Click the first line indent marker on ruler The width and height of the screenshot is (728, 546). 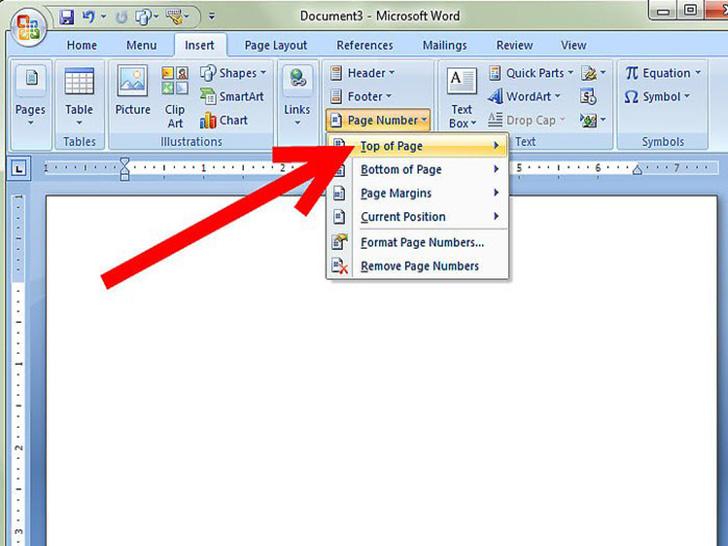124,162
